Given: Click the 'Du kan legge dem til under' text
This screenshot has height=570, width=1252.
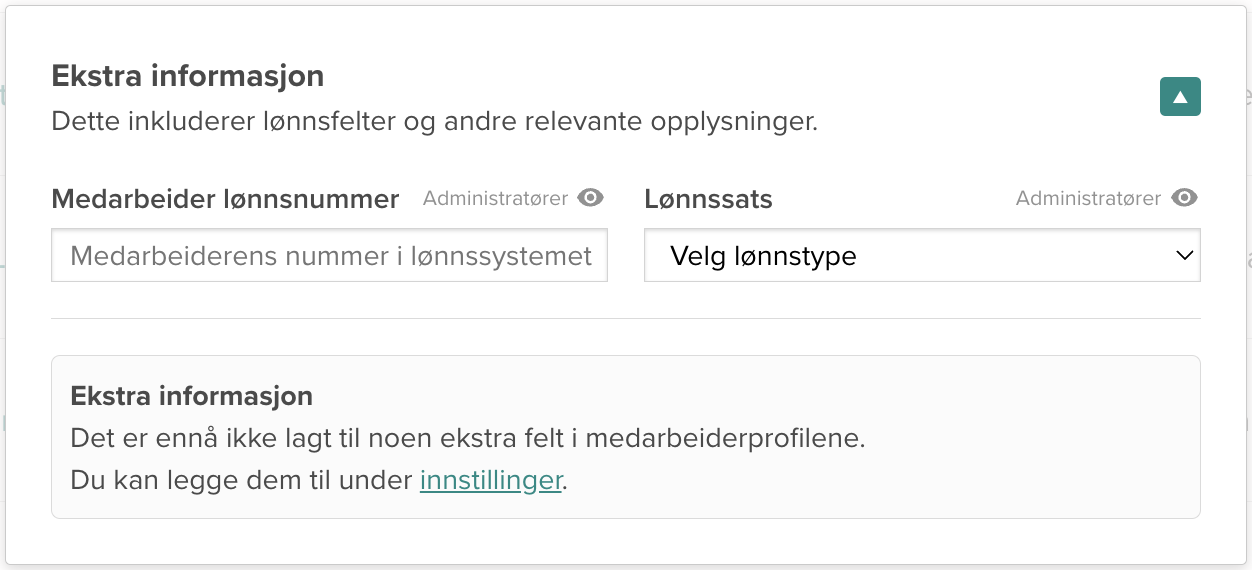Looking at the screenshot, I should pyautogui.click(x=242, y=480).
